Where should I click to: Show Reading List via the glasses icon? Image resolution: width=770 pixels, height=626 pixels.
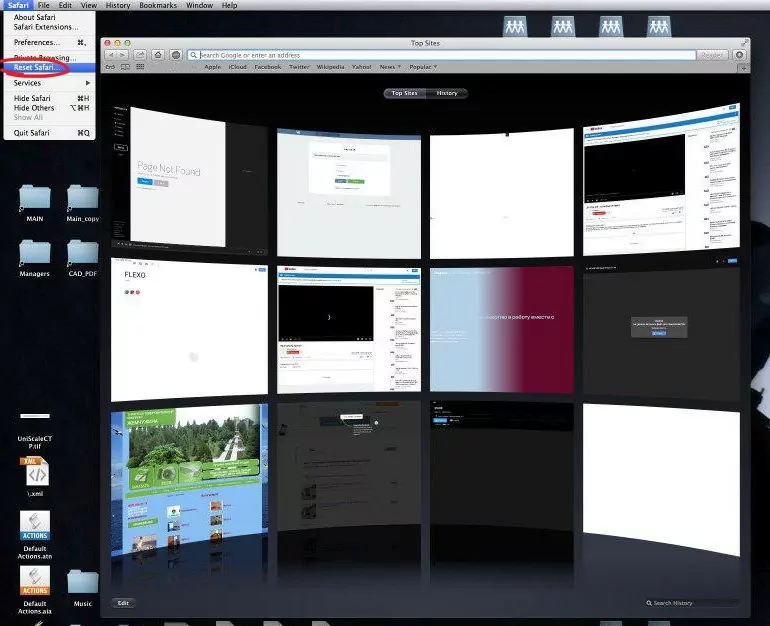(x=110, y=67)
